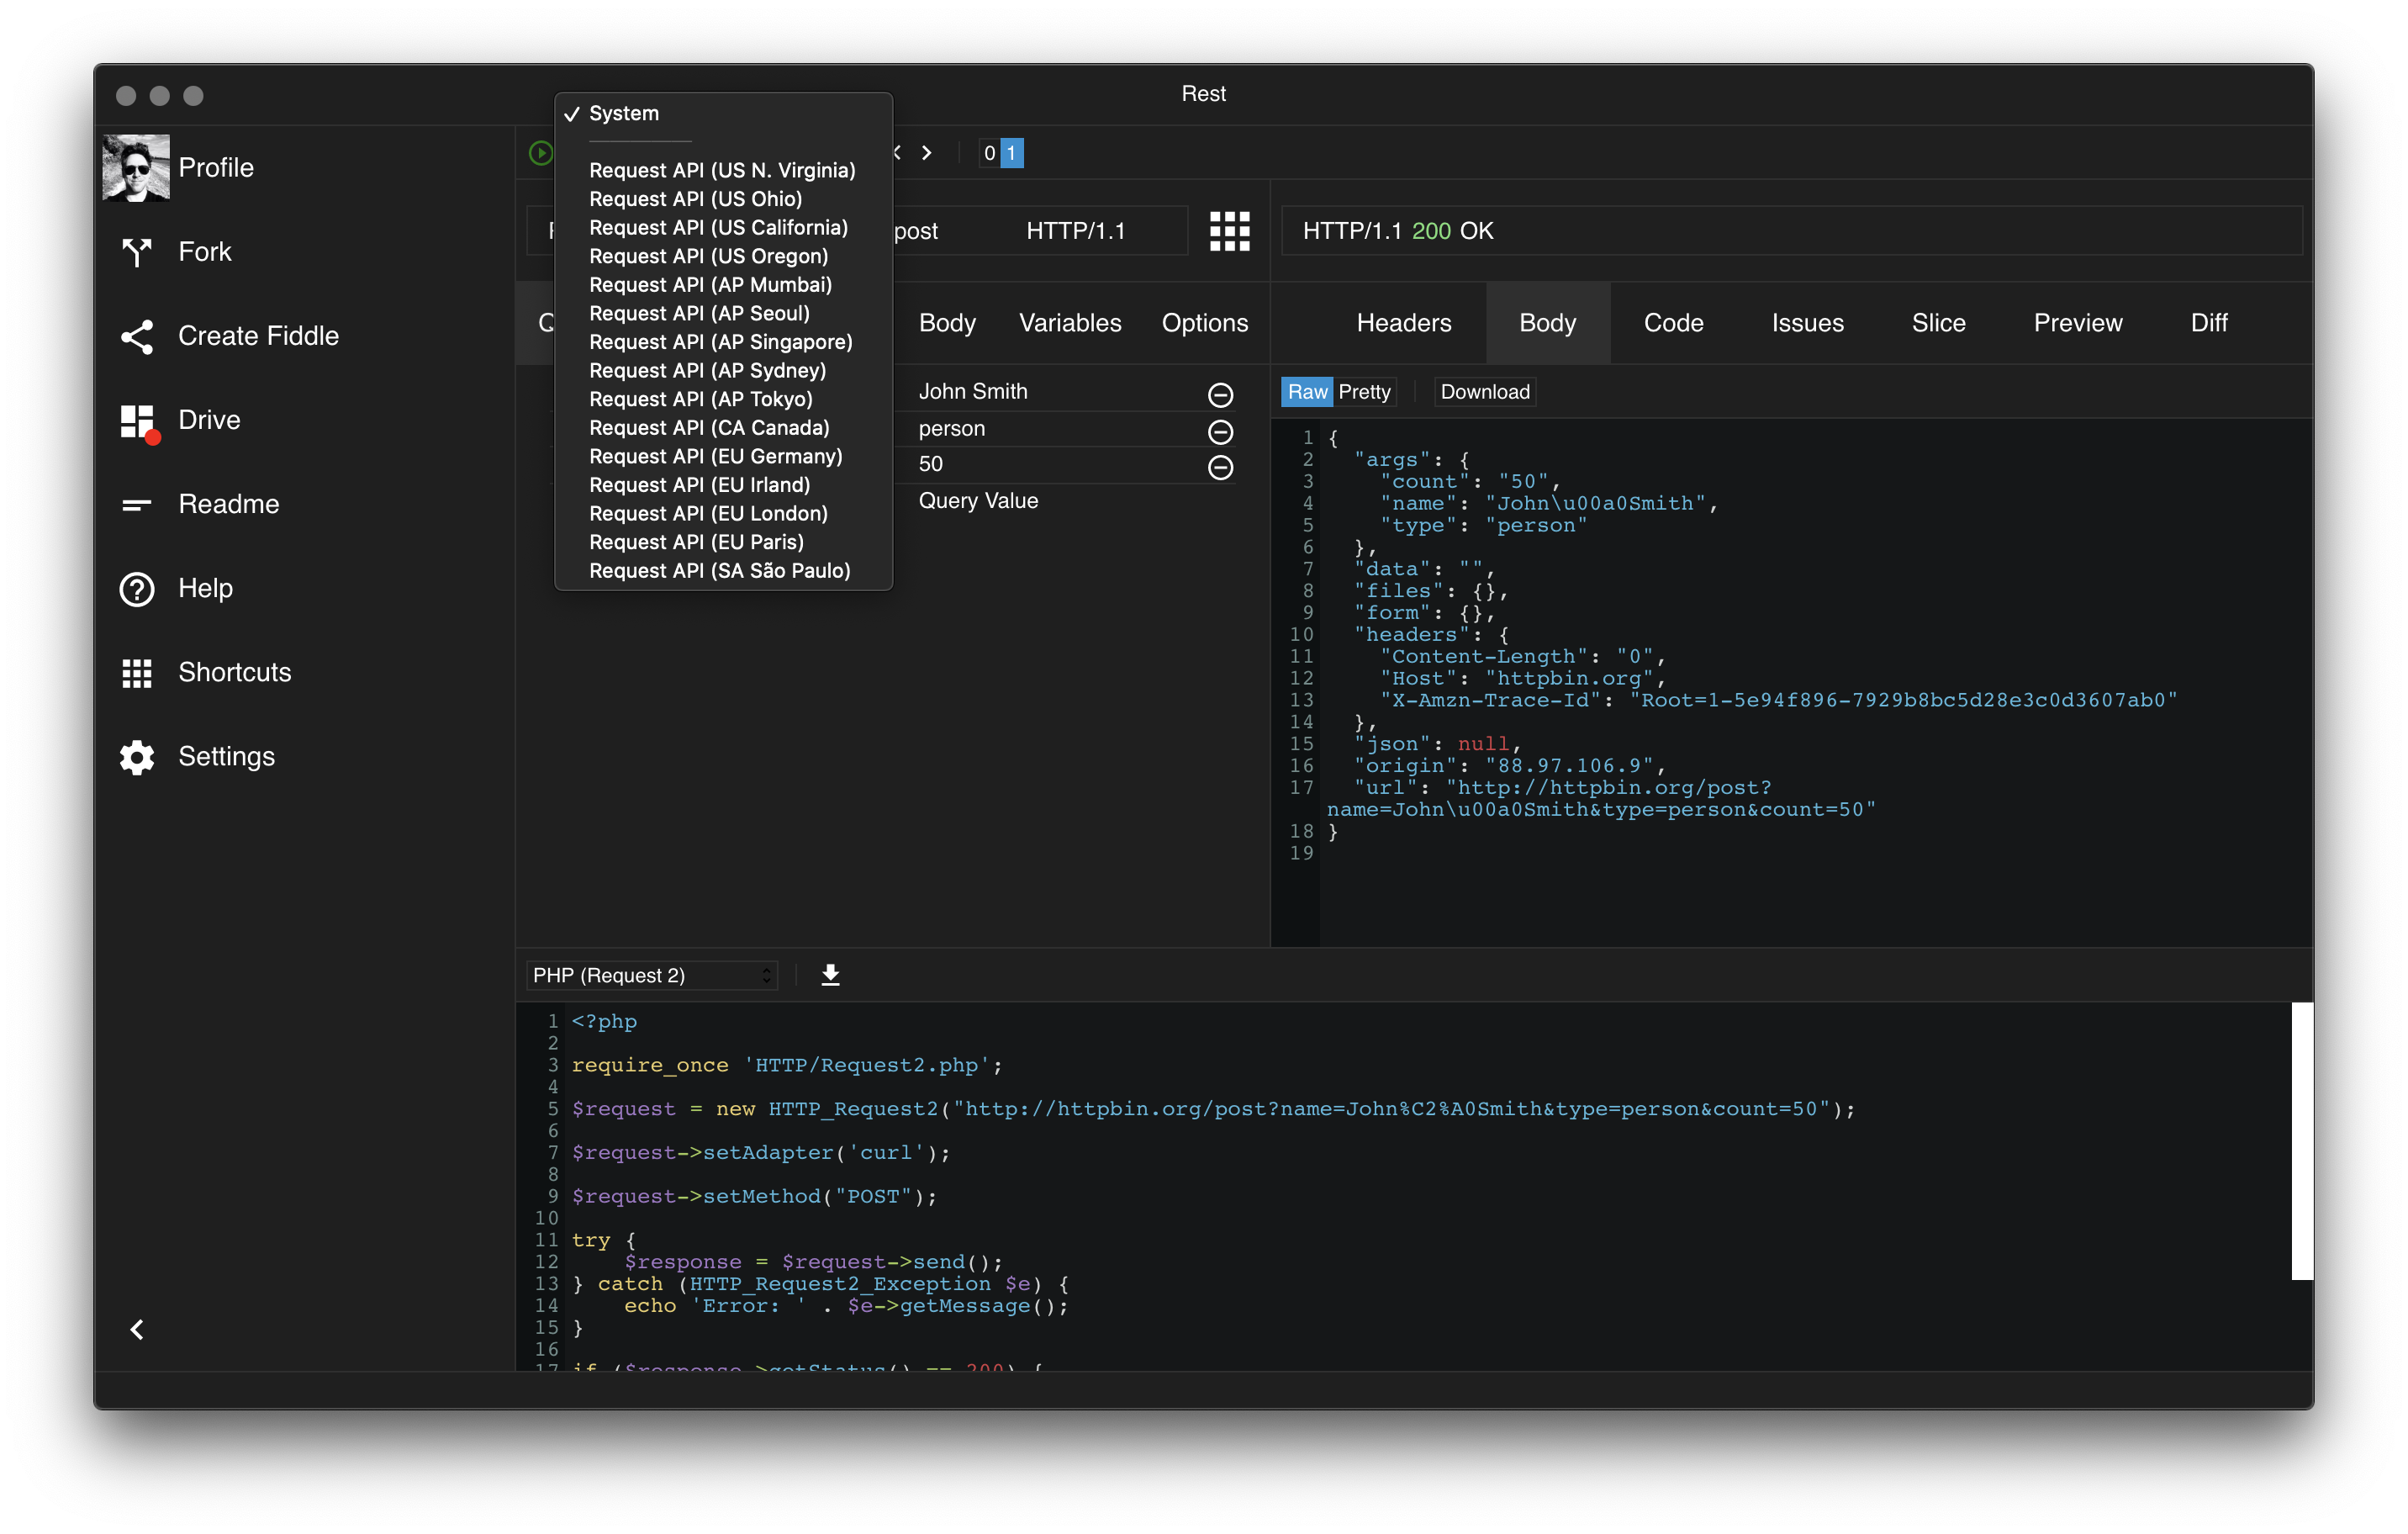
Task: Click the Download response button
Action: [1484, 392]
